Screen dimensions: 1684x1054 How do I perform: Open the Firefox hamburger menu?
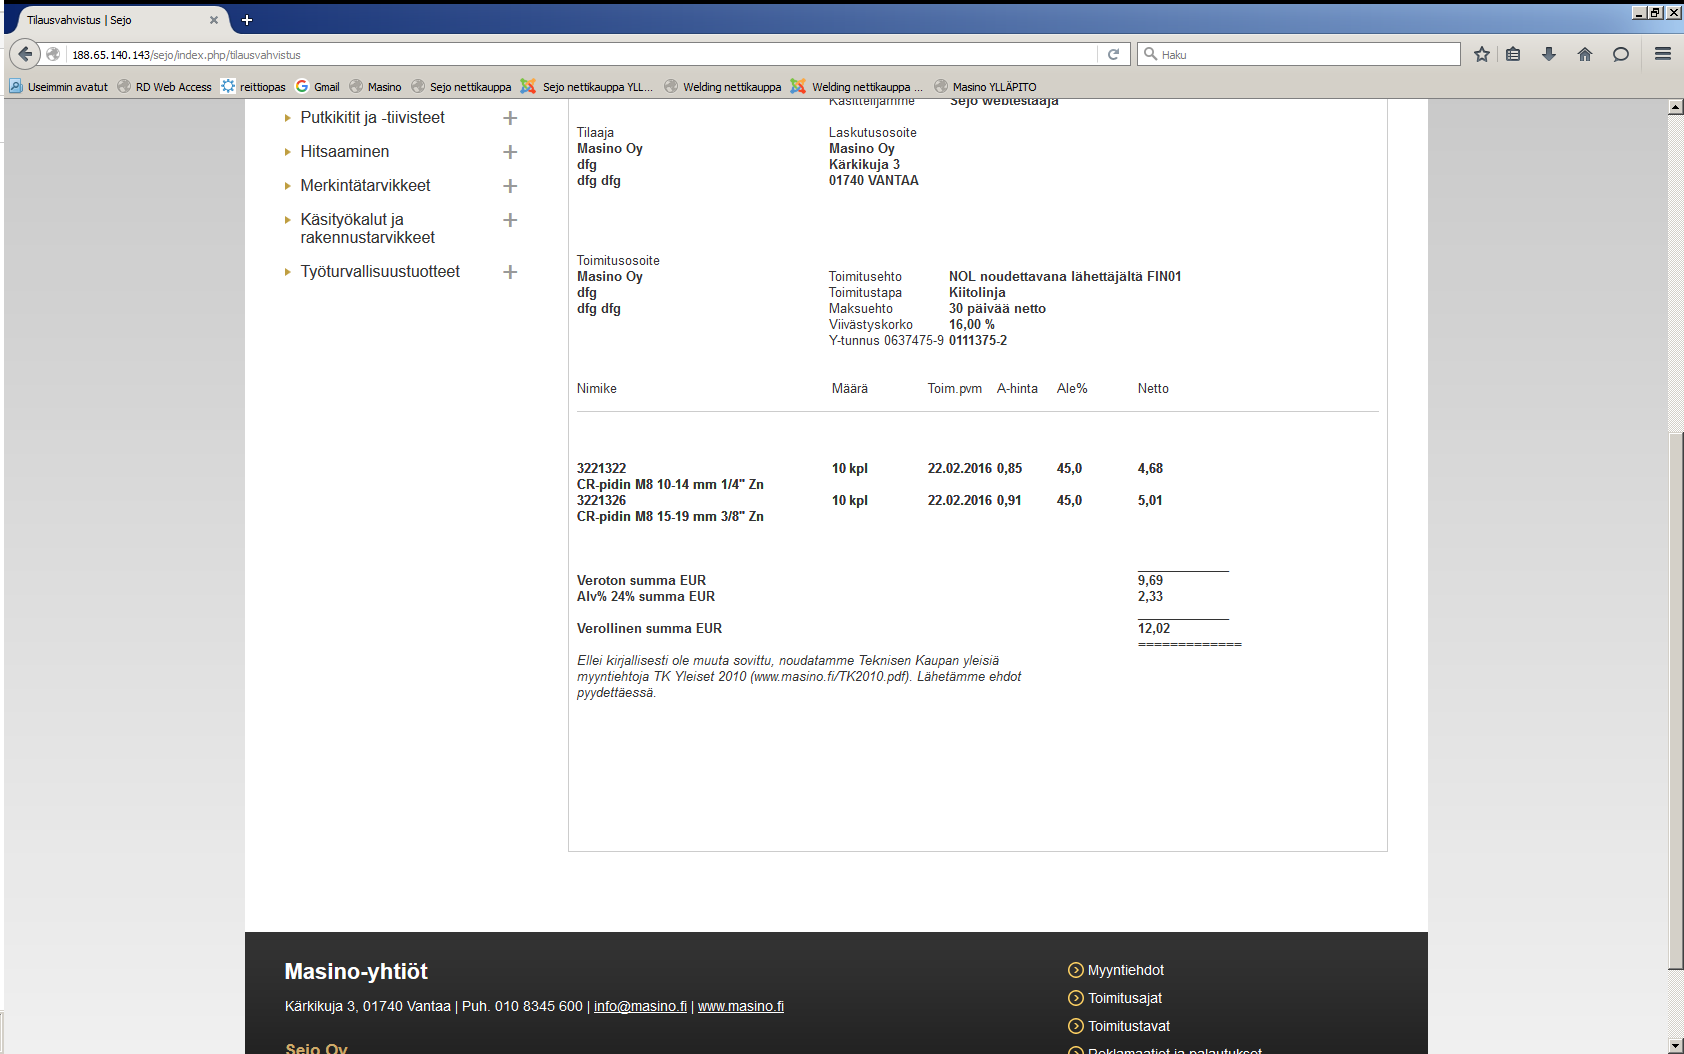(1663, 54)
